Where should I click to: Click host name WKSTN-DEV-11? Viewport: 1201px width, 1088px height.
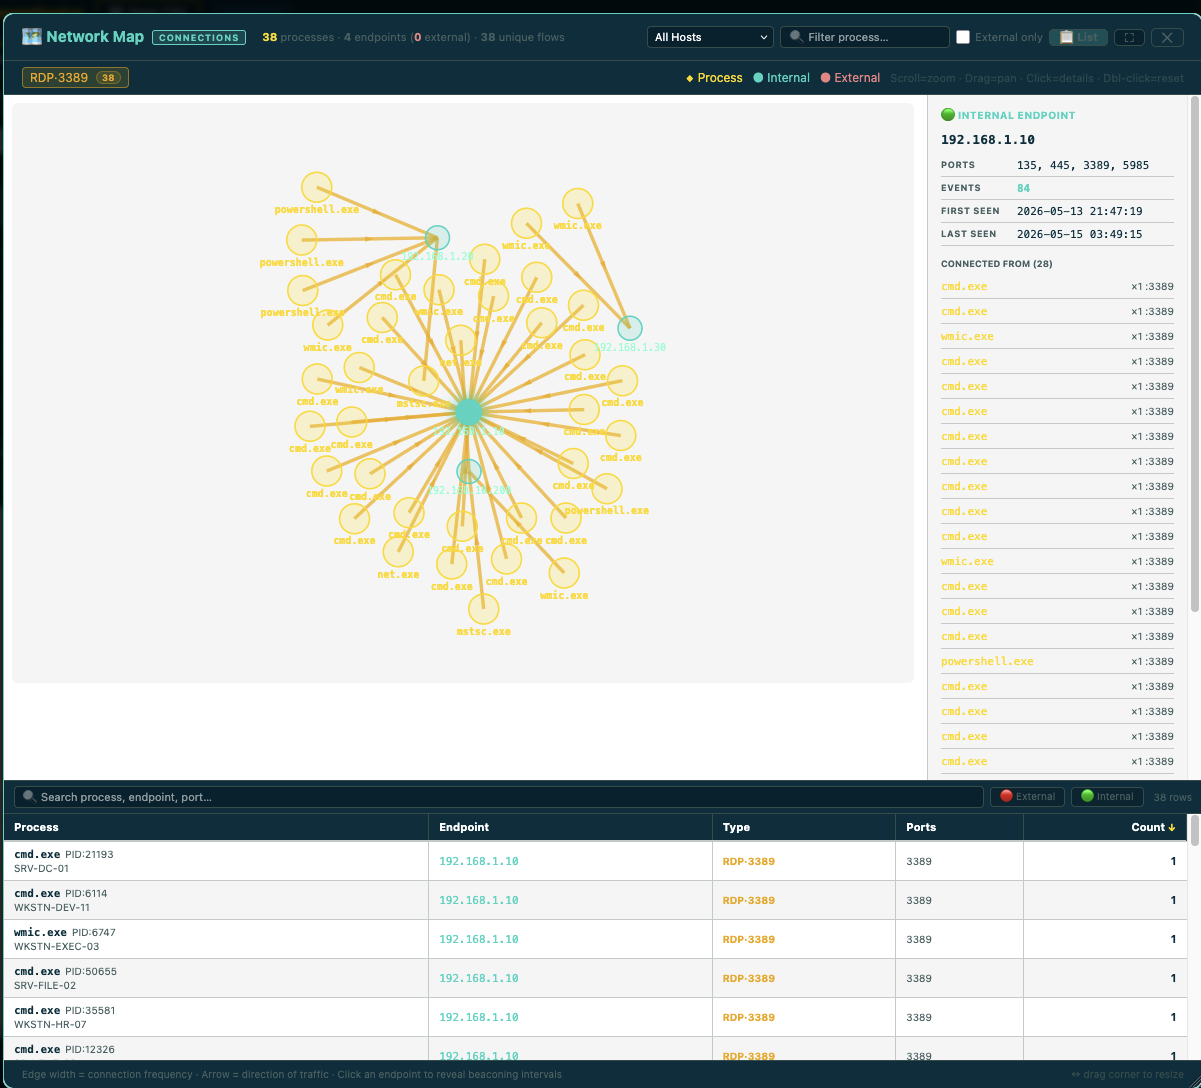coord(52,908)
